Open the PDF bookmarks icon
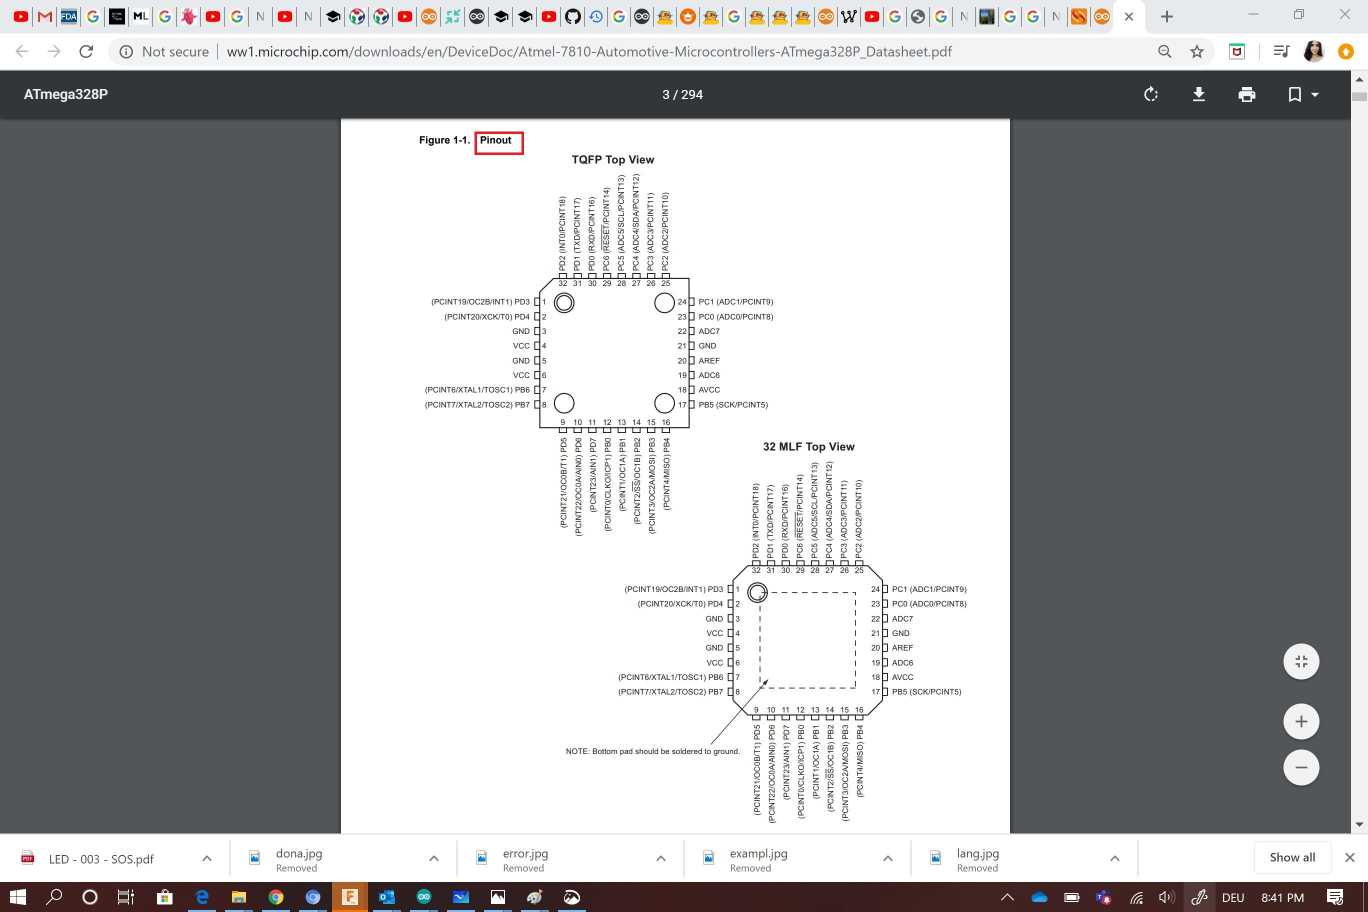The width and height of the screenshot is (1368, 912). [1295, 94]
